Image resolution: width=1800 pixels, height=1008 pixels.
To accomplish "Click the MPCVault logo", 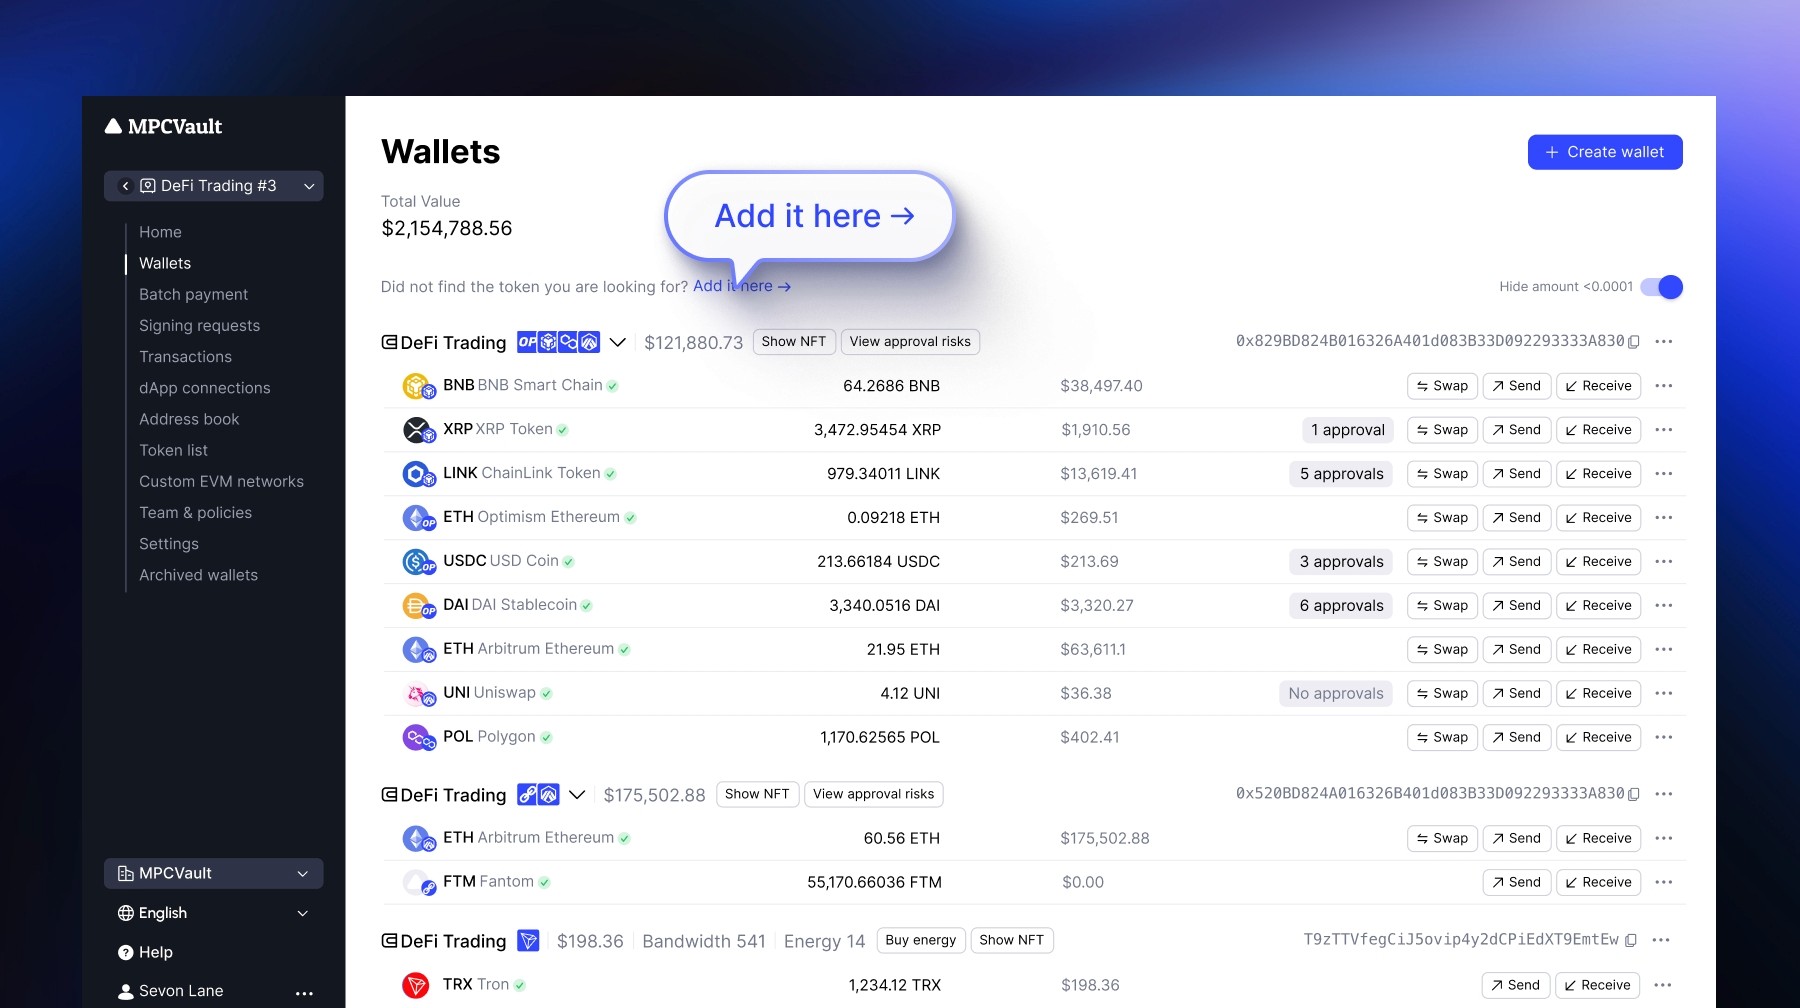I will coord(164,127).
